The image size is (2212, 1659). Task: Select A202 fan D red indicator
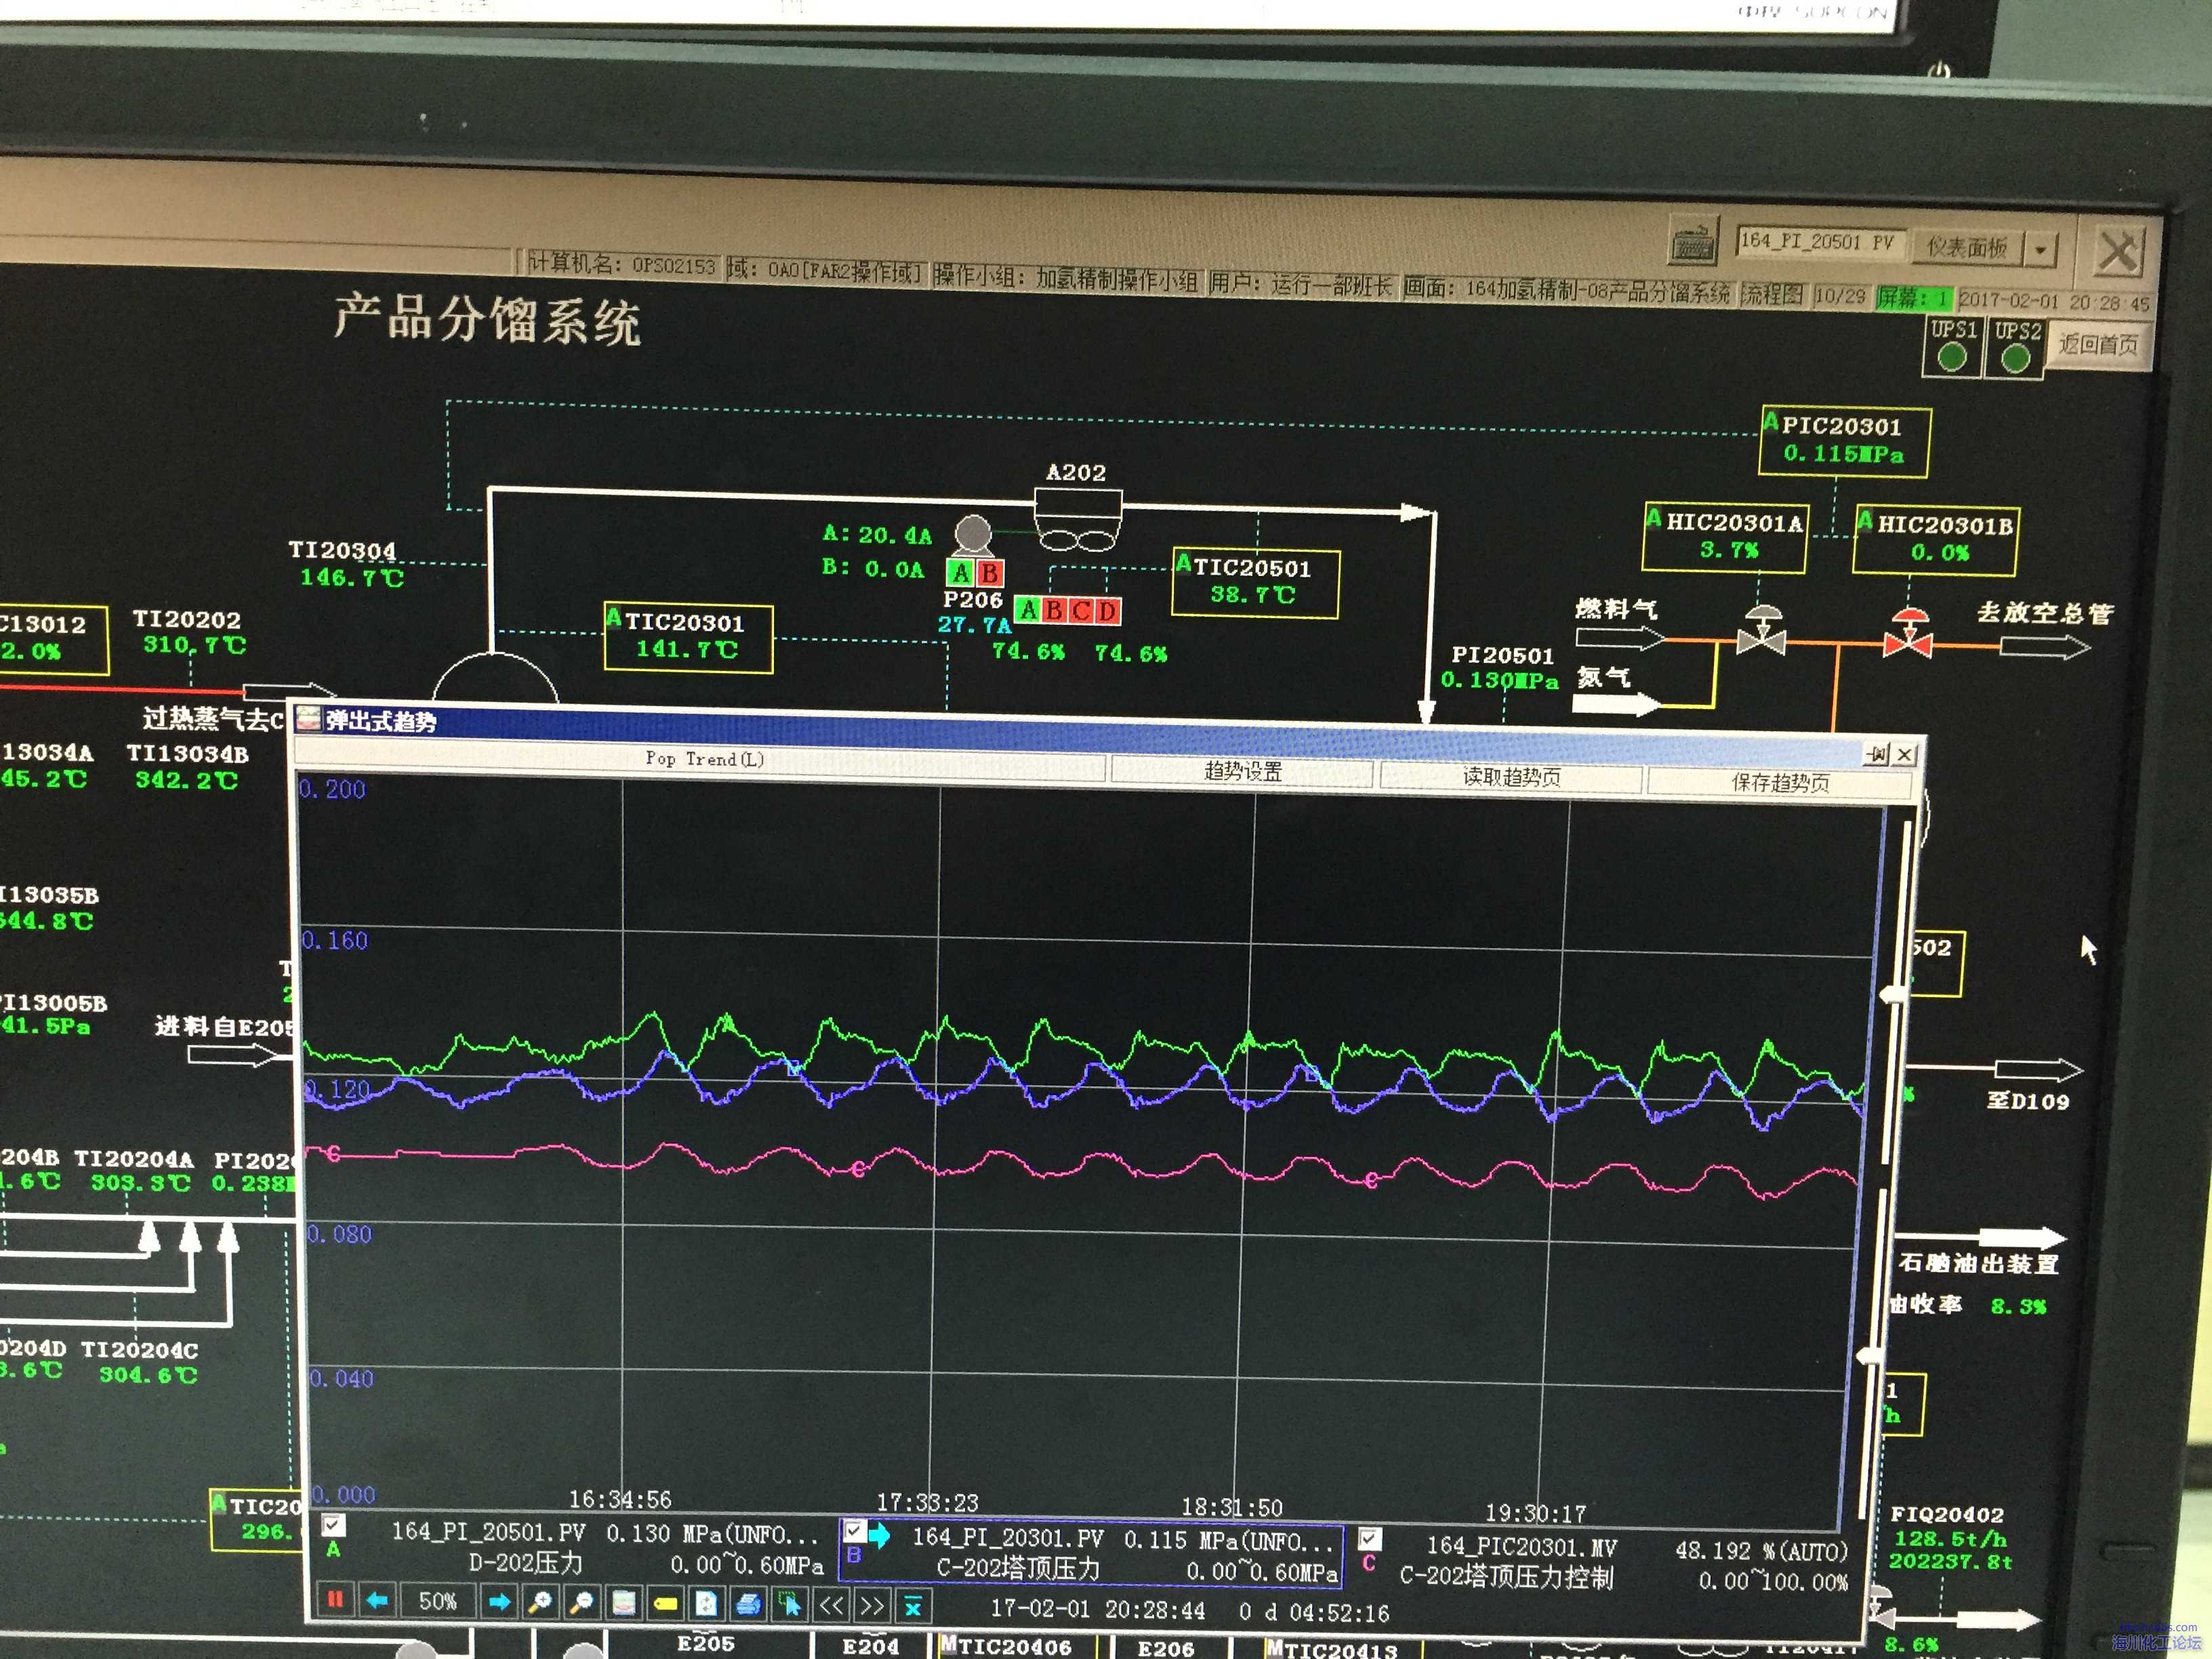1107,610
